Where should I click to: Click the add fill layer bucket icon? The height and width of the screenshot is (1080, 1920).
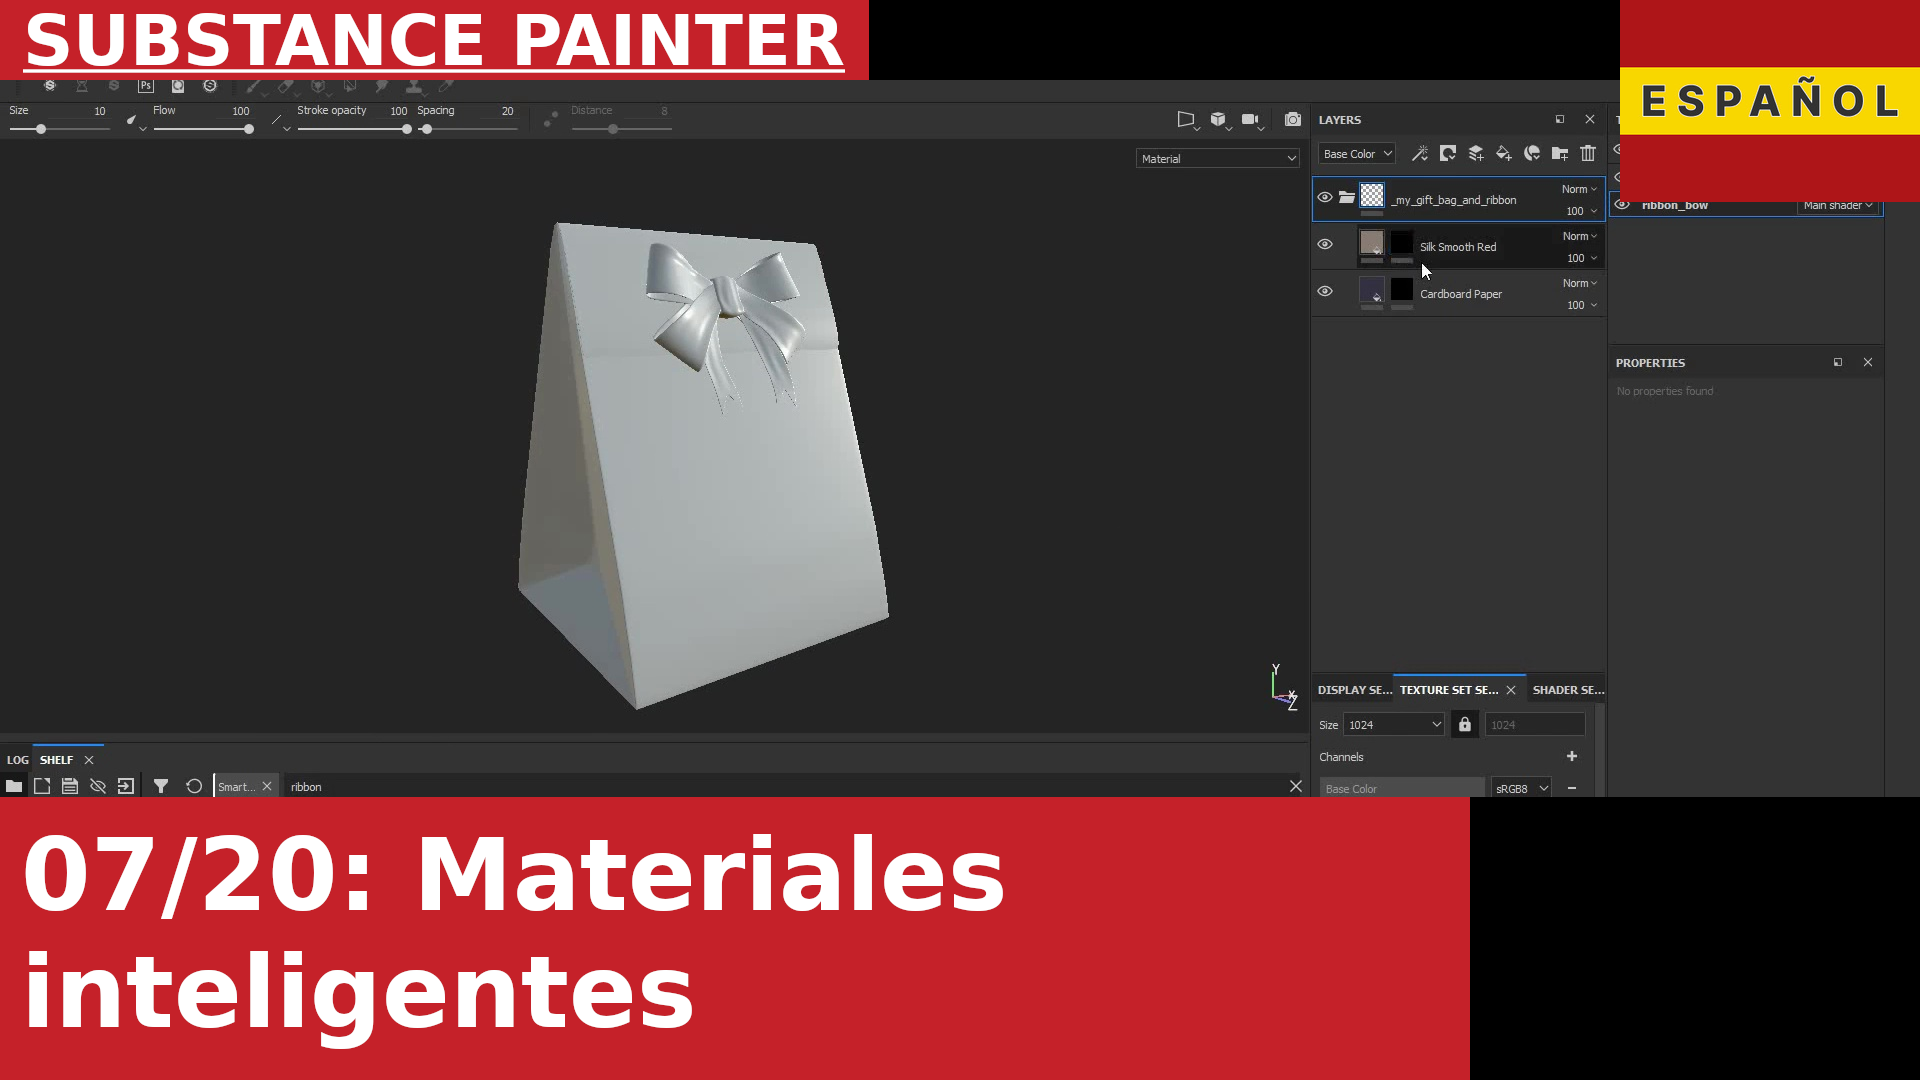point(1503,153)
